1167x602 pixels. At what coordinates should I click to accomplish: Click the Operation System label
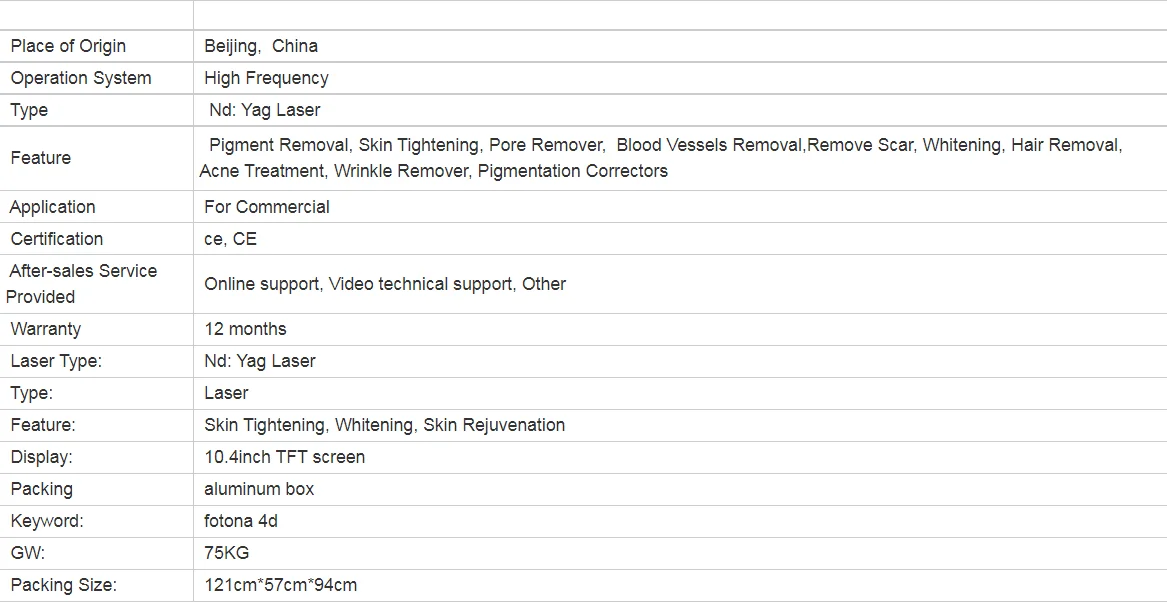point(80,78)
